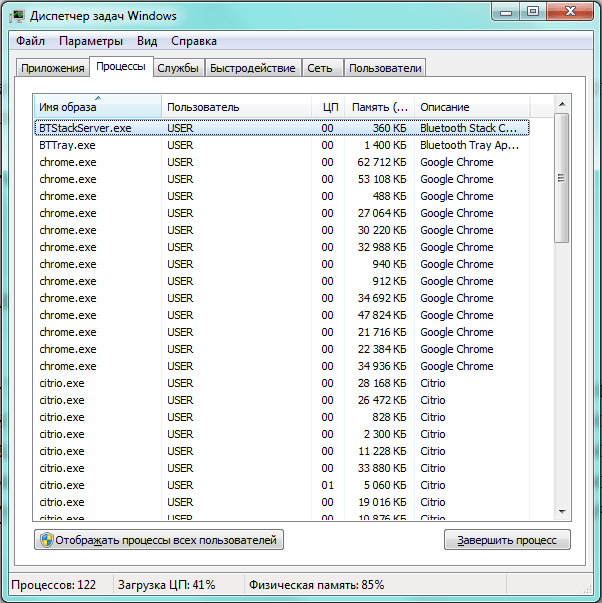602x603 pixels.
Task: Select chrome.exe using 30 220 КБ
Action: [x=282, y=230]
